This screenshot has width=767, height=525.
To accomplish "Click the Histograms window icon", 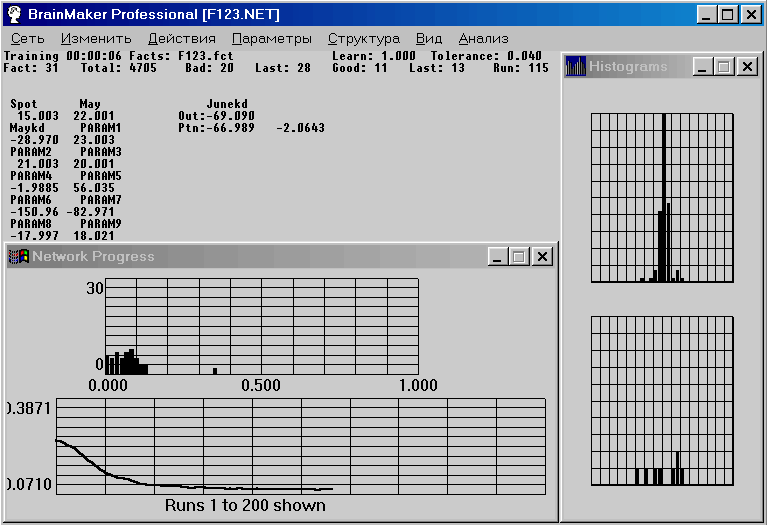I will (x=576, y=67).
